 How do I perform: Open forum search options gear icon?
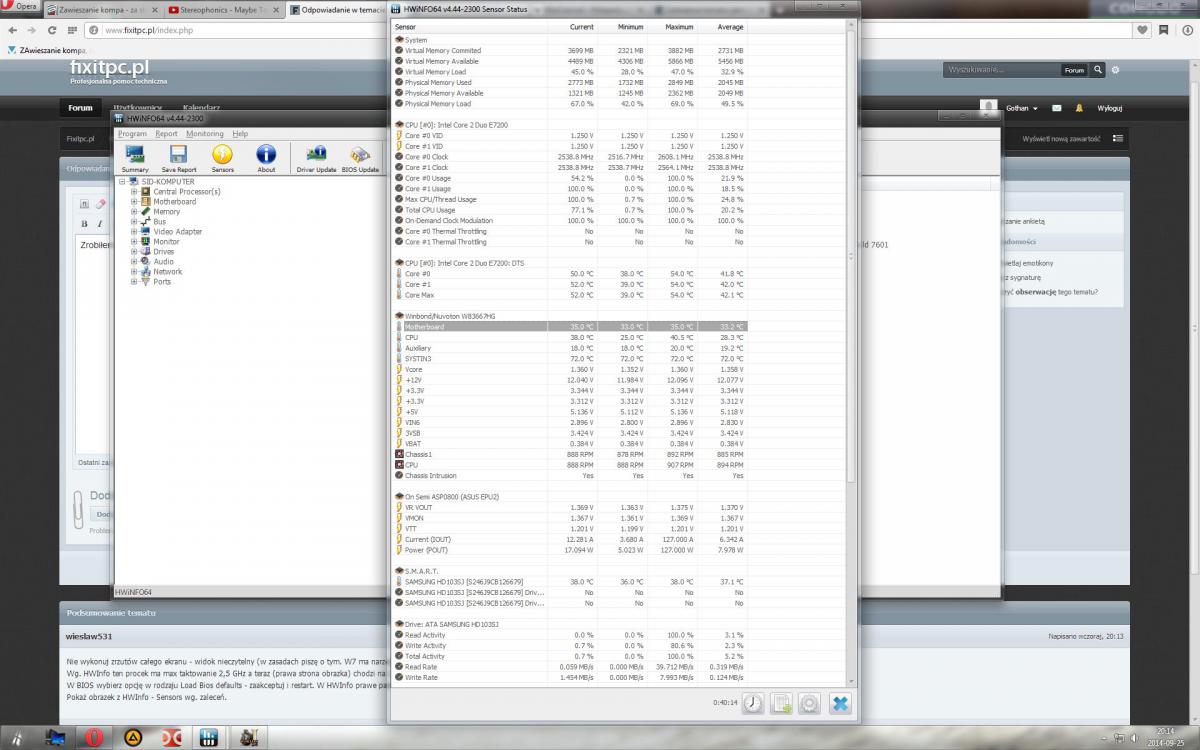pos(1116,70)
